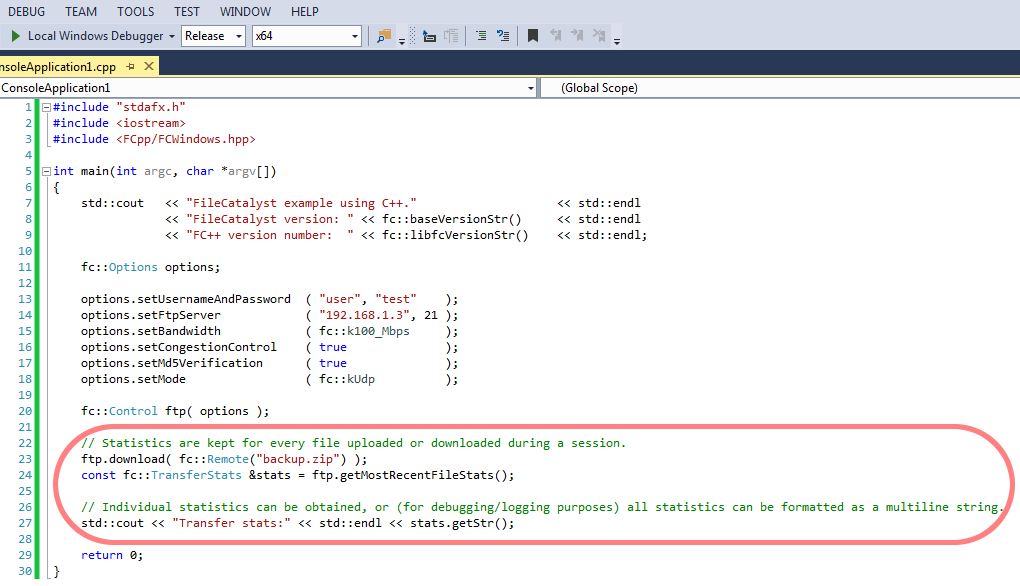This screenshot has height=586, width=1020.
Task: Collapse the #include block on line 1
Action: pyautogui.click(x=46, y=107)
